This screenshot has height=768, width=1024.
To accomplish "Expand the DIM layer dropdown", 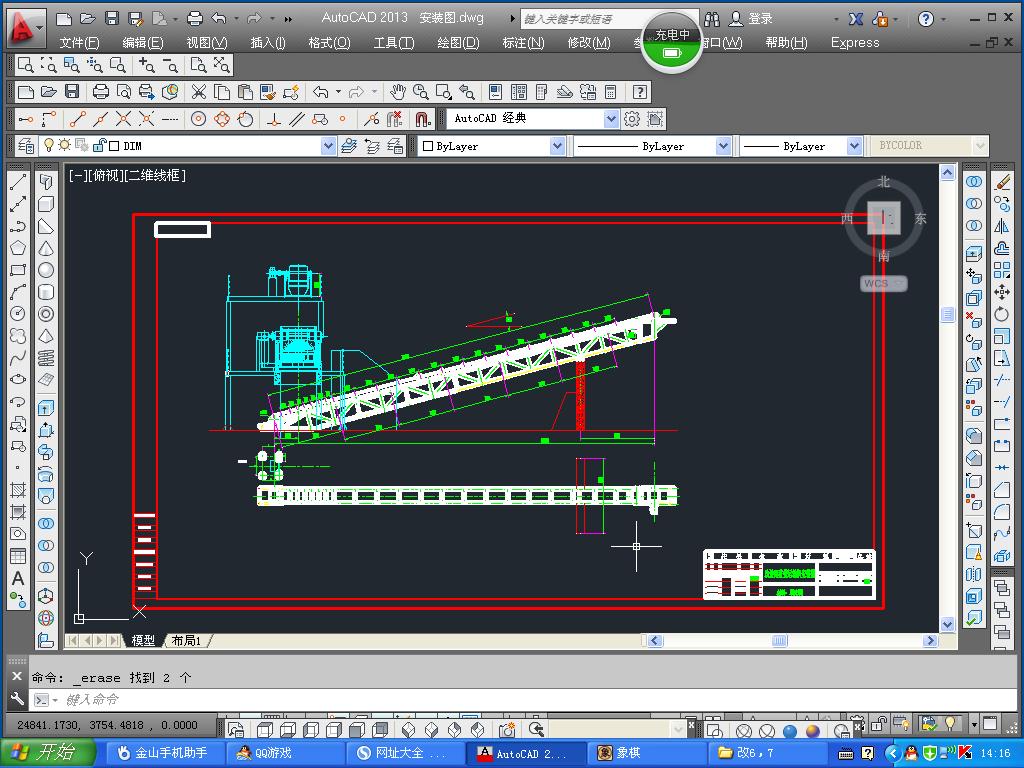I will coord(328,146).
